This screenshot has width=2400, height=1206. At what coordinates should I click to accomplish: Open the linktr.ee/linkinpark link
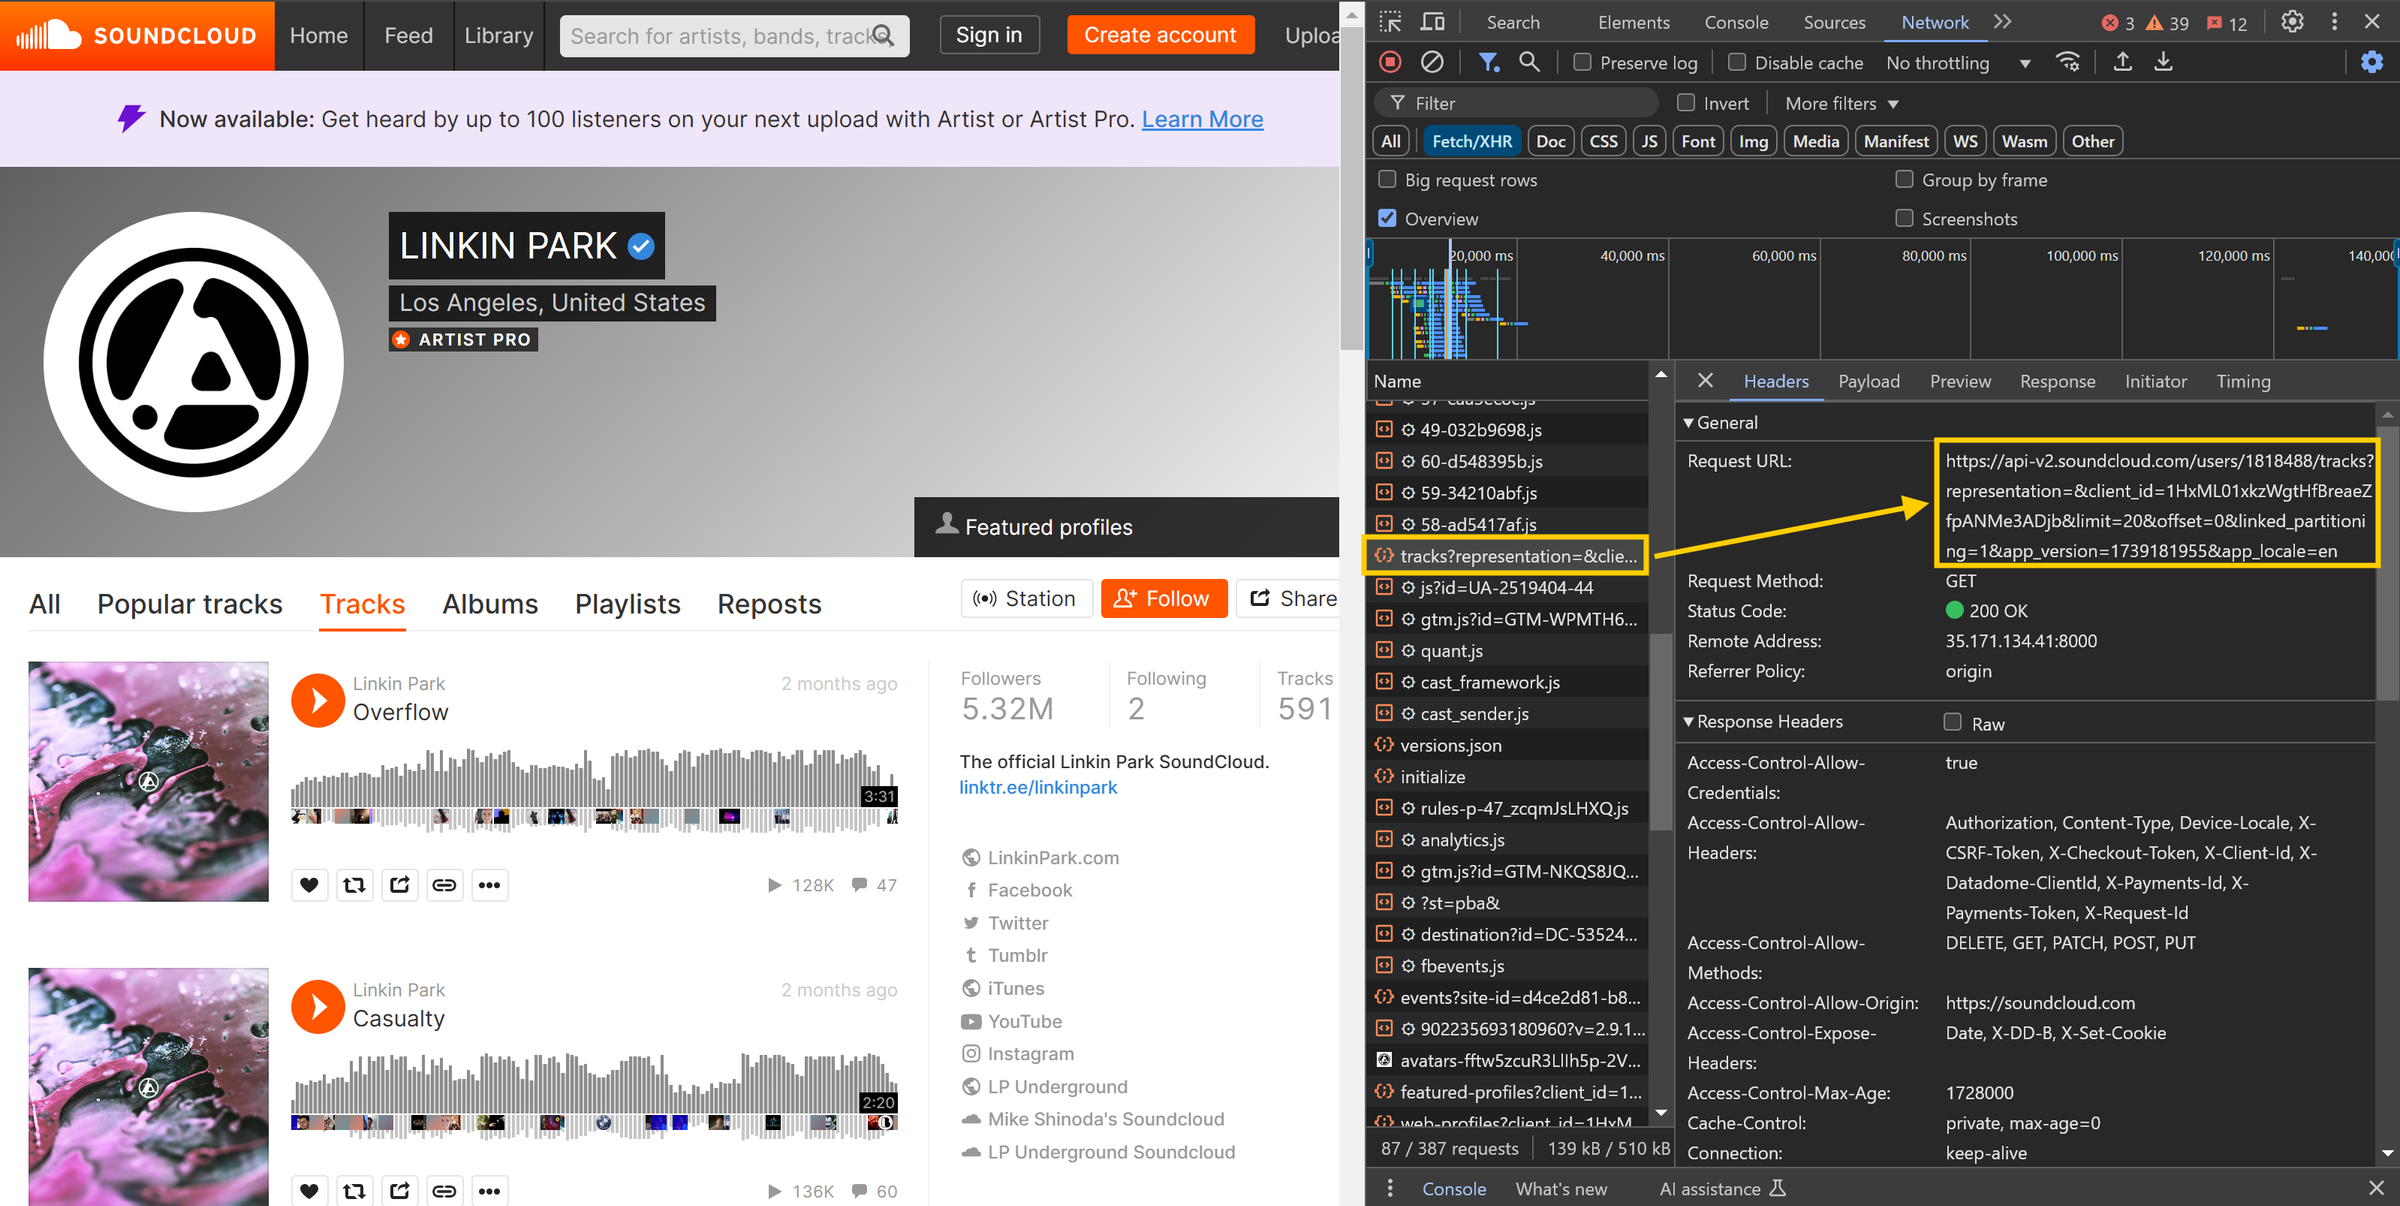[1038, 787]
